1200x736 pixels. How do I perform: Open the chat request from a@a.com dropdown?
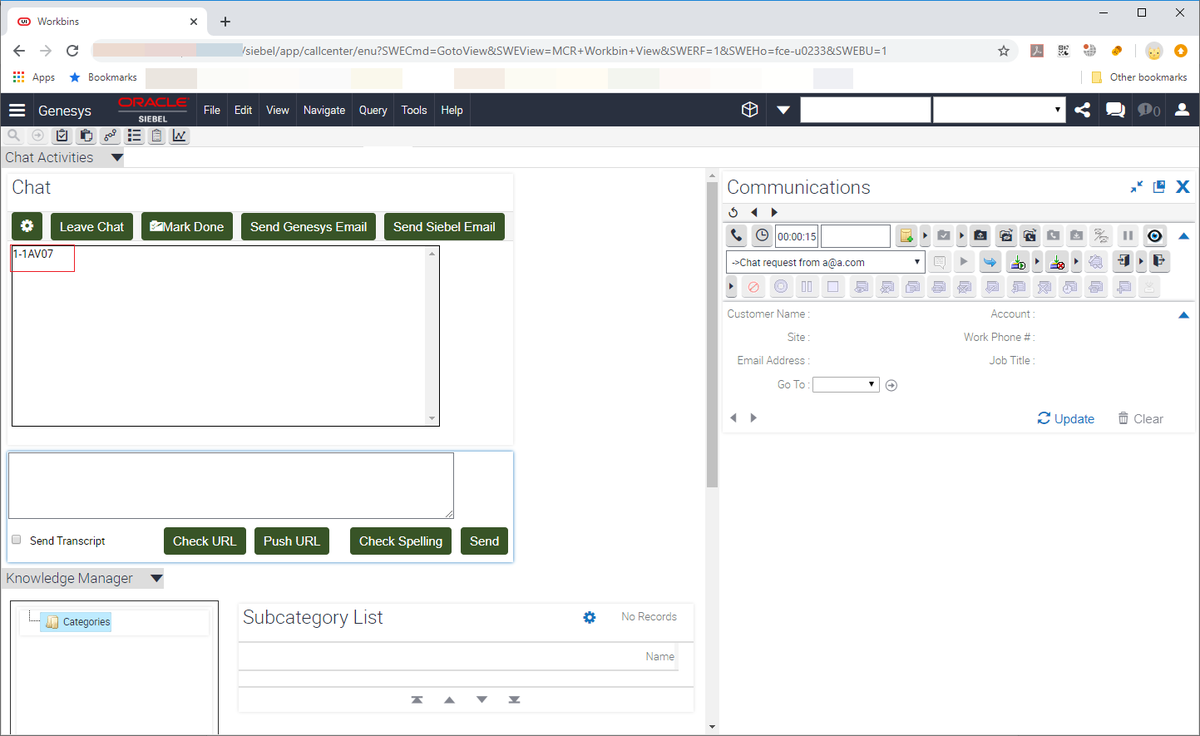click(825, 262)
